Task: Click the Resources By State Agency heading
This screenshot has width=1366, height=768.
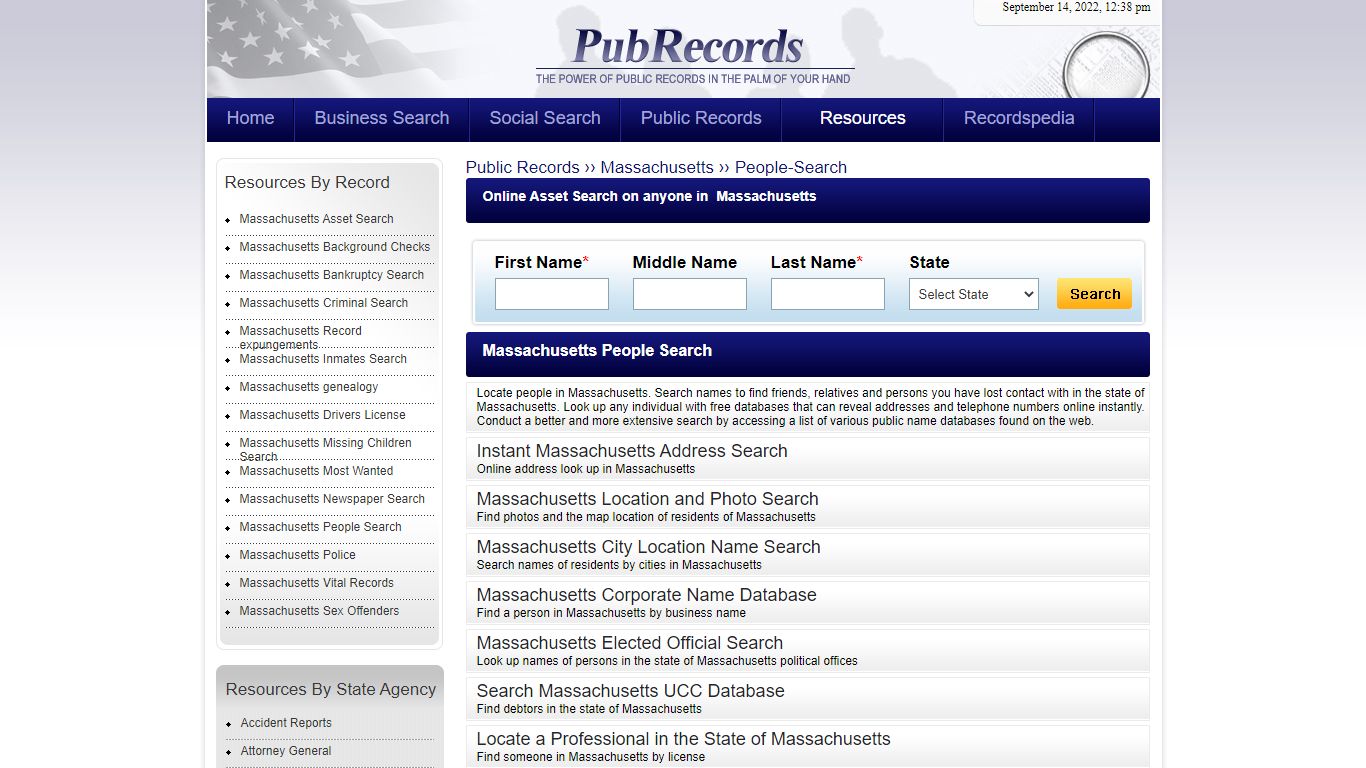Action: [x=331, y=689]
